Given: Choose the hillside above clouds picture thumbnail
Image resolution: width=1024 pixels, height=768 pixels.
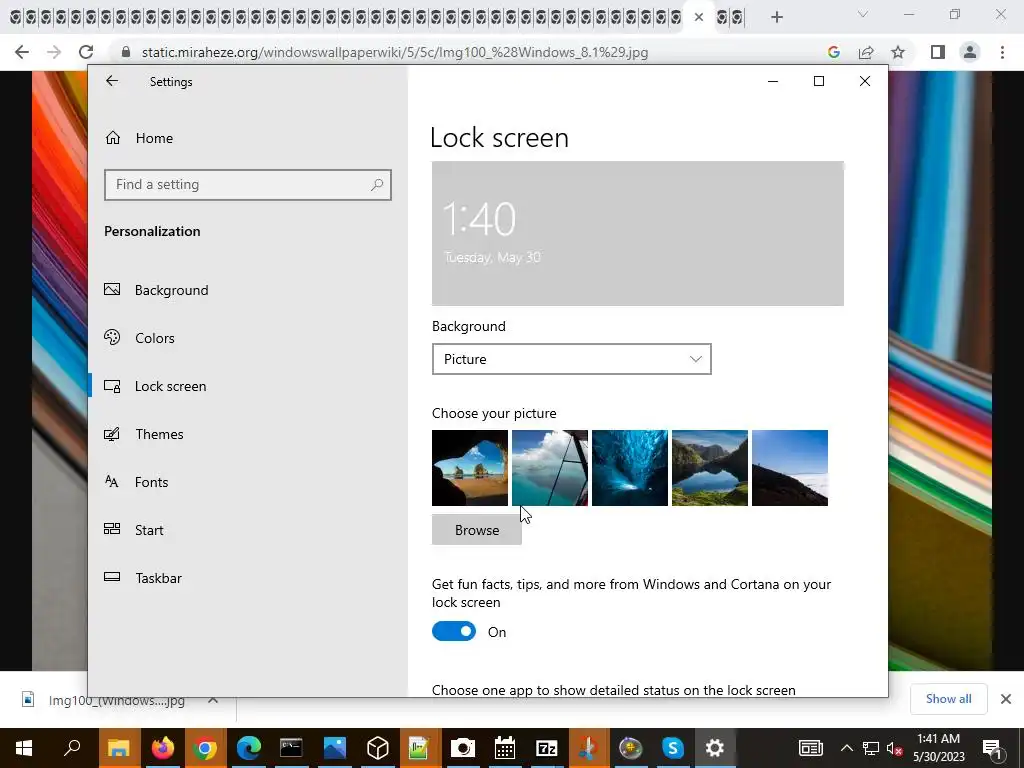Looking at the screenshot, I should (x=790, y=468).
